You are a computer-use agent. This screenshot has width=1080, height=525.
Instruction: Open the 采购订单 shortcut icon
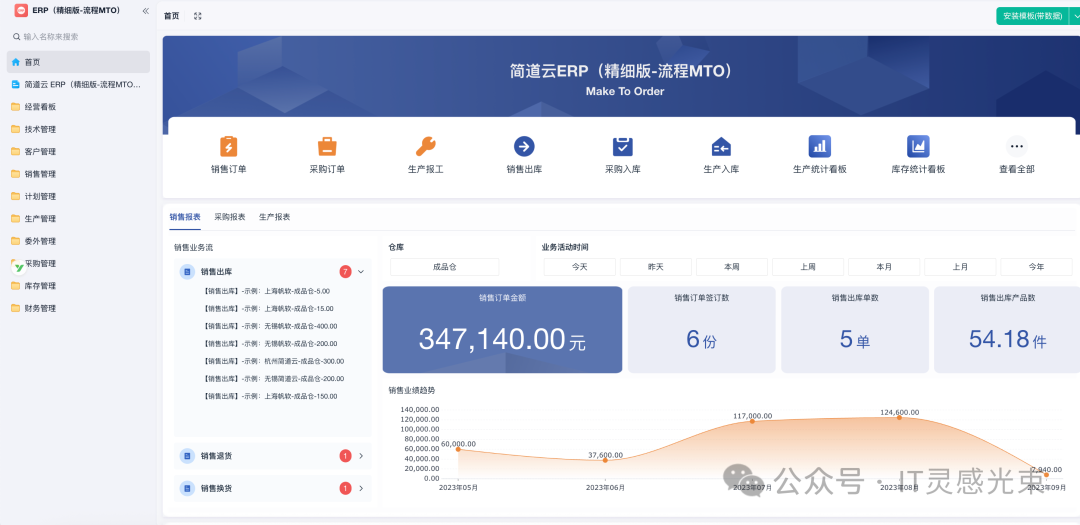327,147
